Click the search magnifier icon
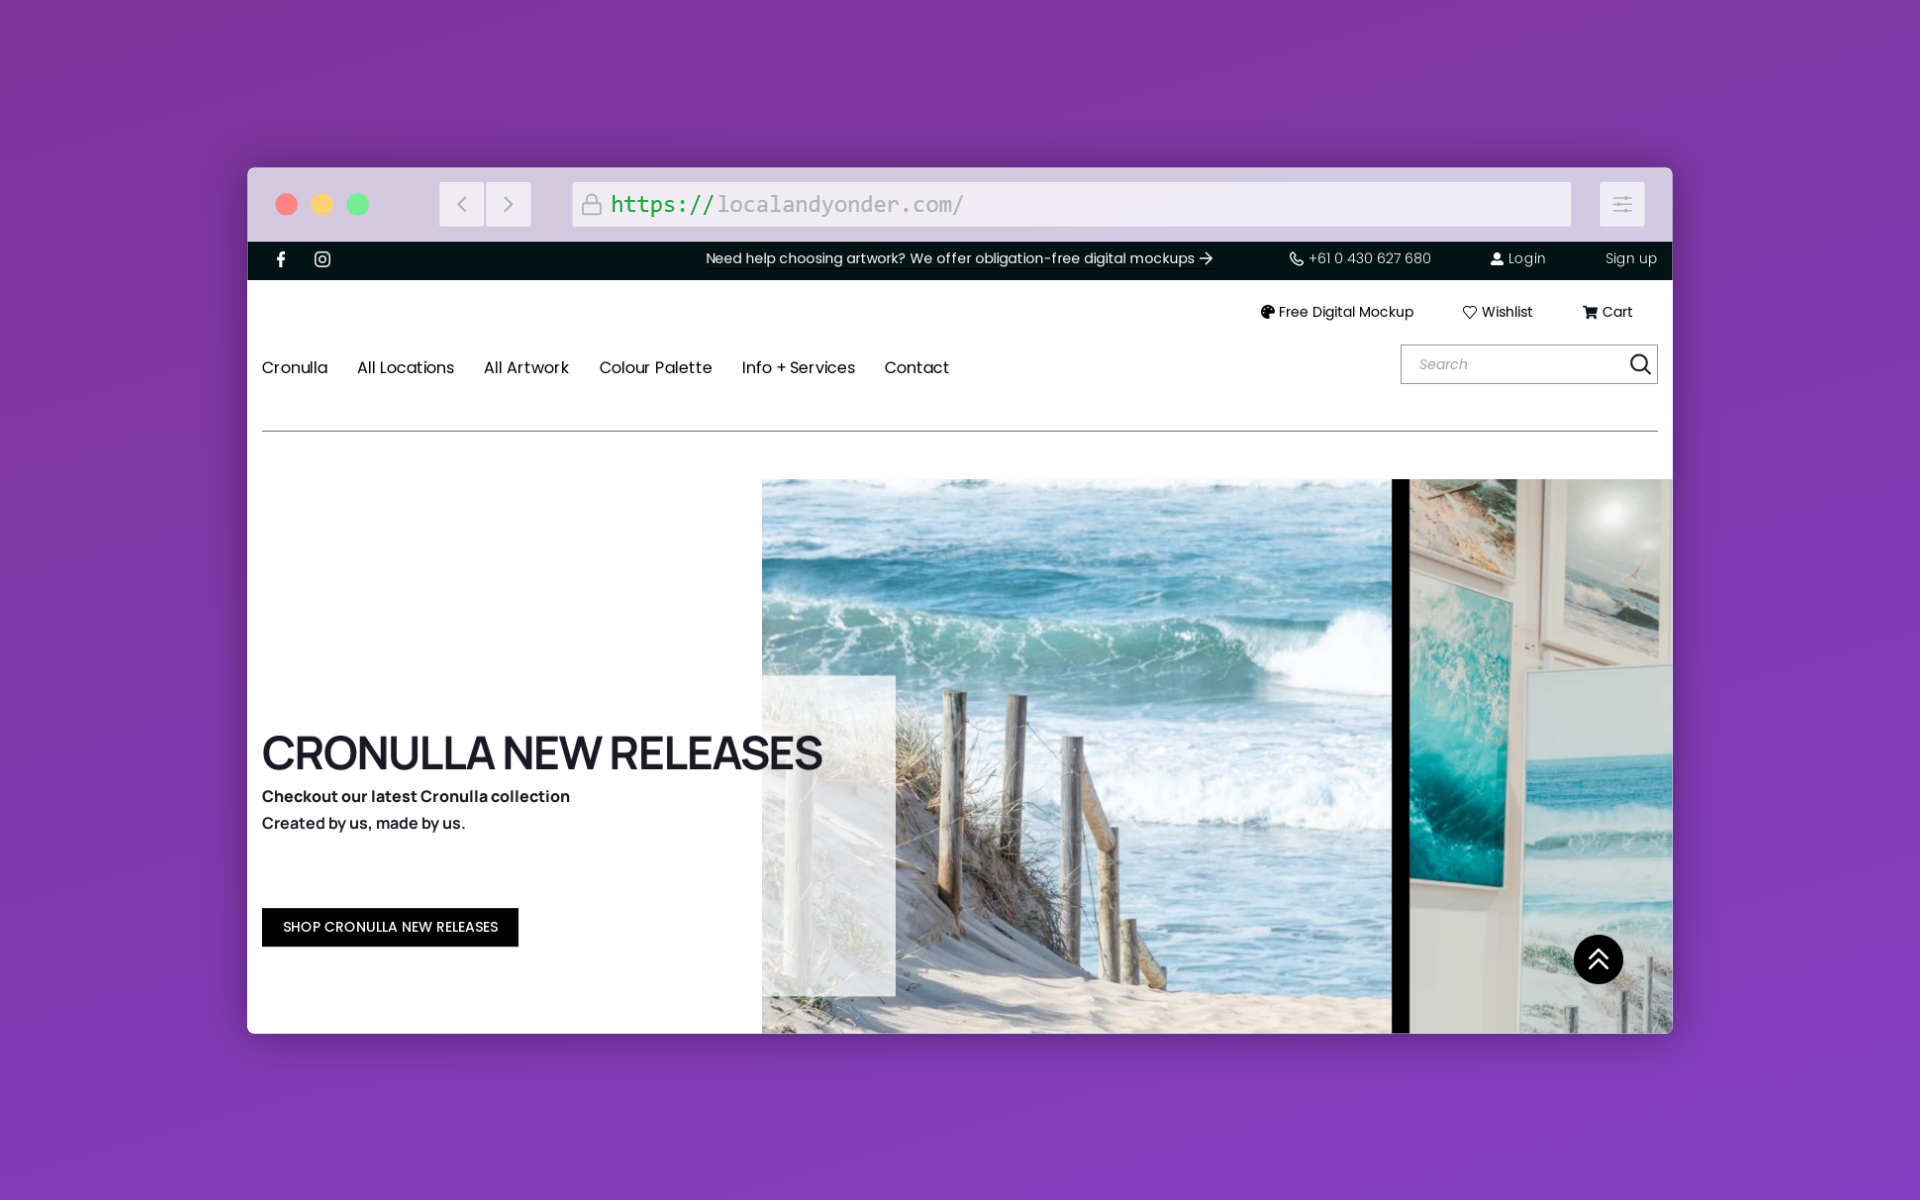The image size is (1920, 1200). pyautogui.click(x=1640, y=364)
